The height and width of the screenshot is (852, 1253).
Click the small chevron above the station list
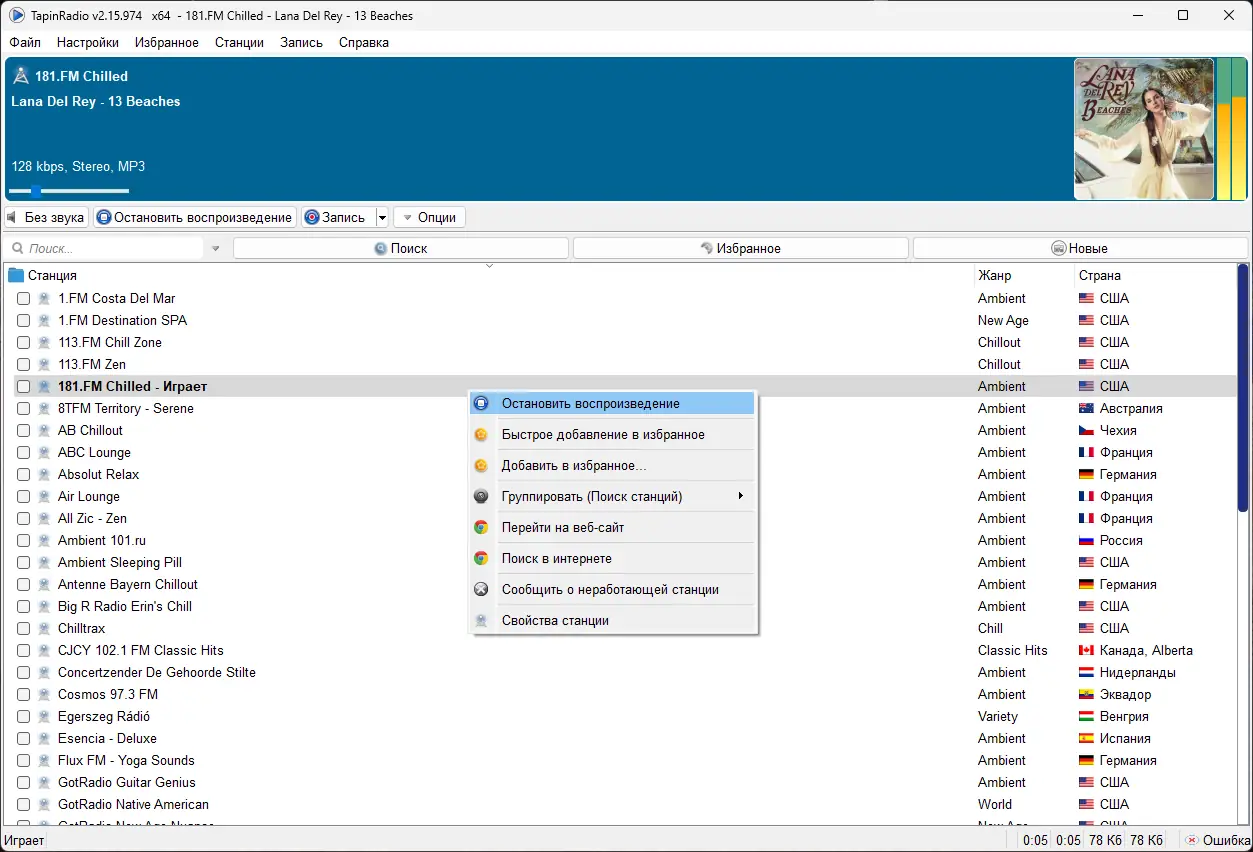click(489, 266)
